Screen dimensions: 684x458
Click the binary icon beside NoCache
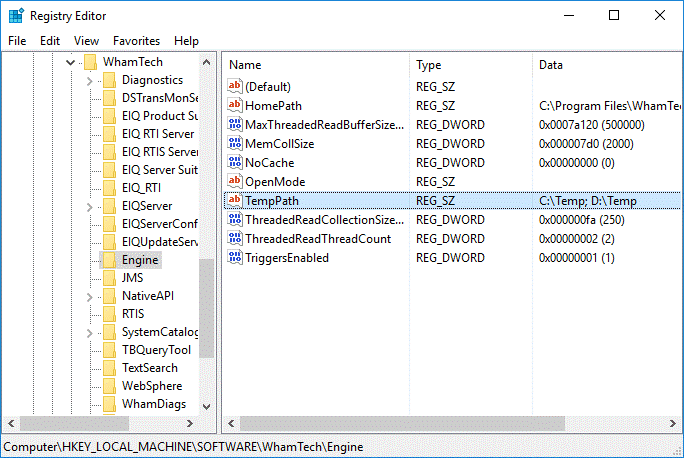[235, 162]
